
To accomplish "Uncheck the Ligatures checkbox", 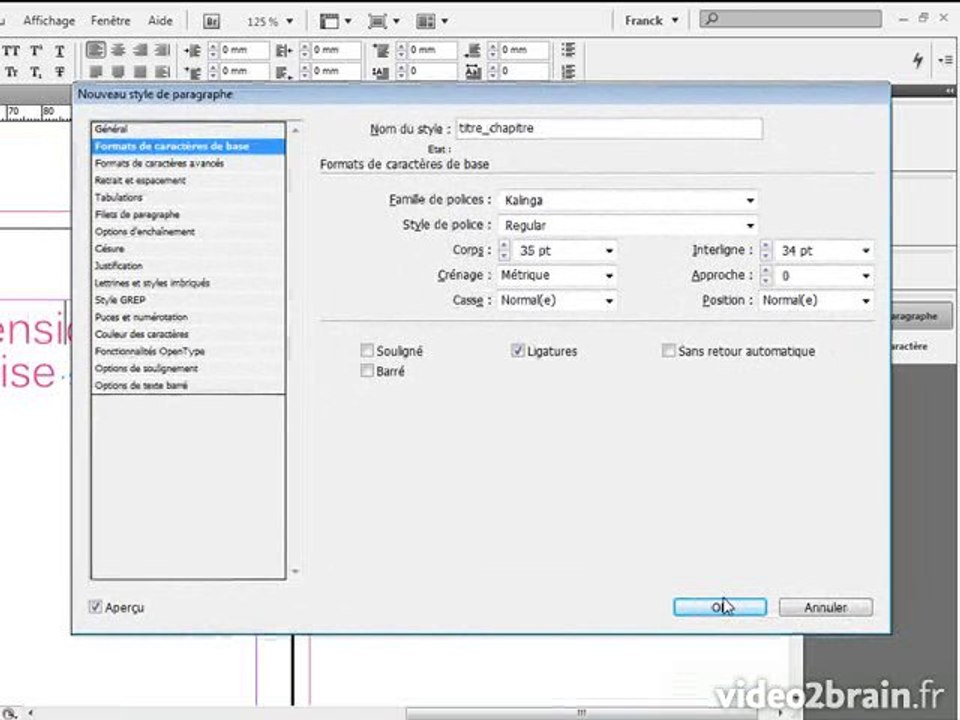I will click(517, 351).
